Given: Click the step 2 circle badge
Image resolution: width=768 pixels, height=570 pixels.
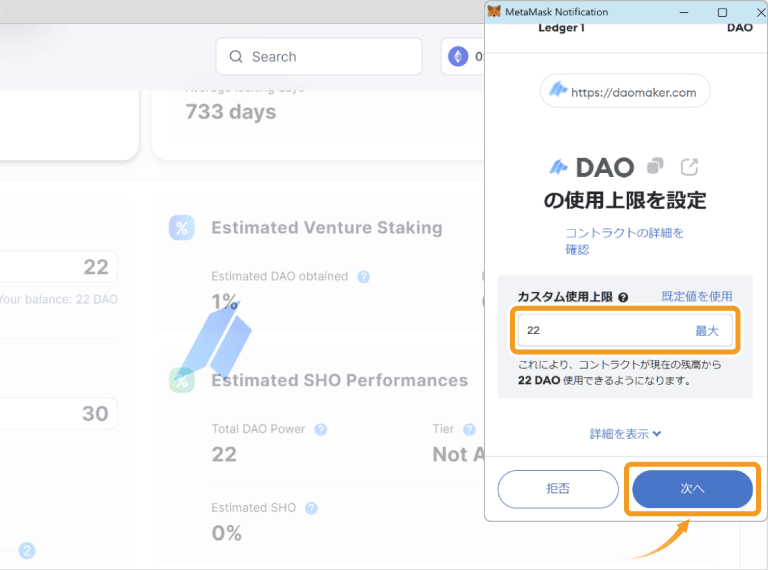Looking at the screenshot, I should pos(27,551).
